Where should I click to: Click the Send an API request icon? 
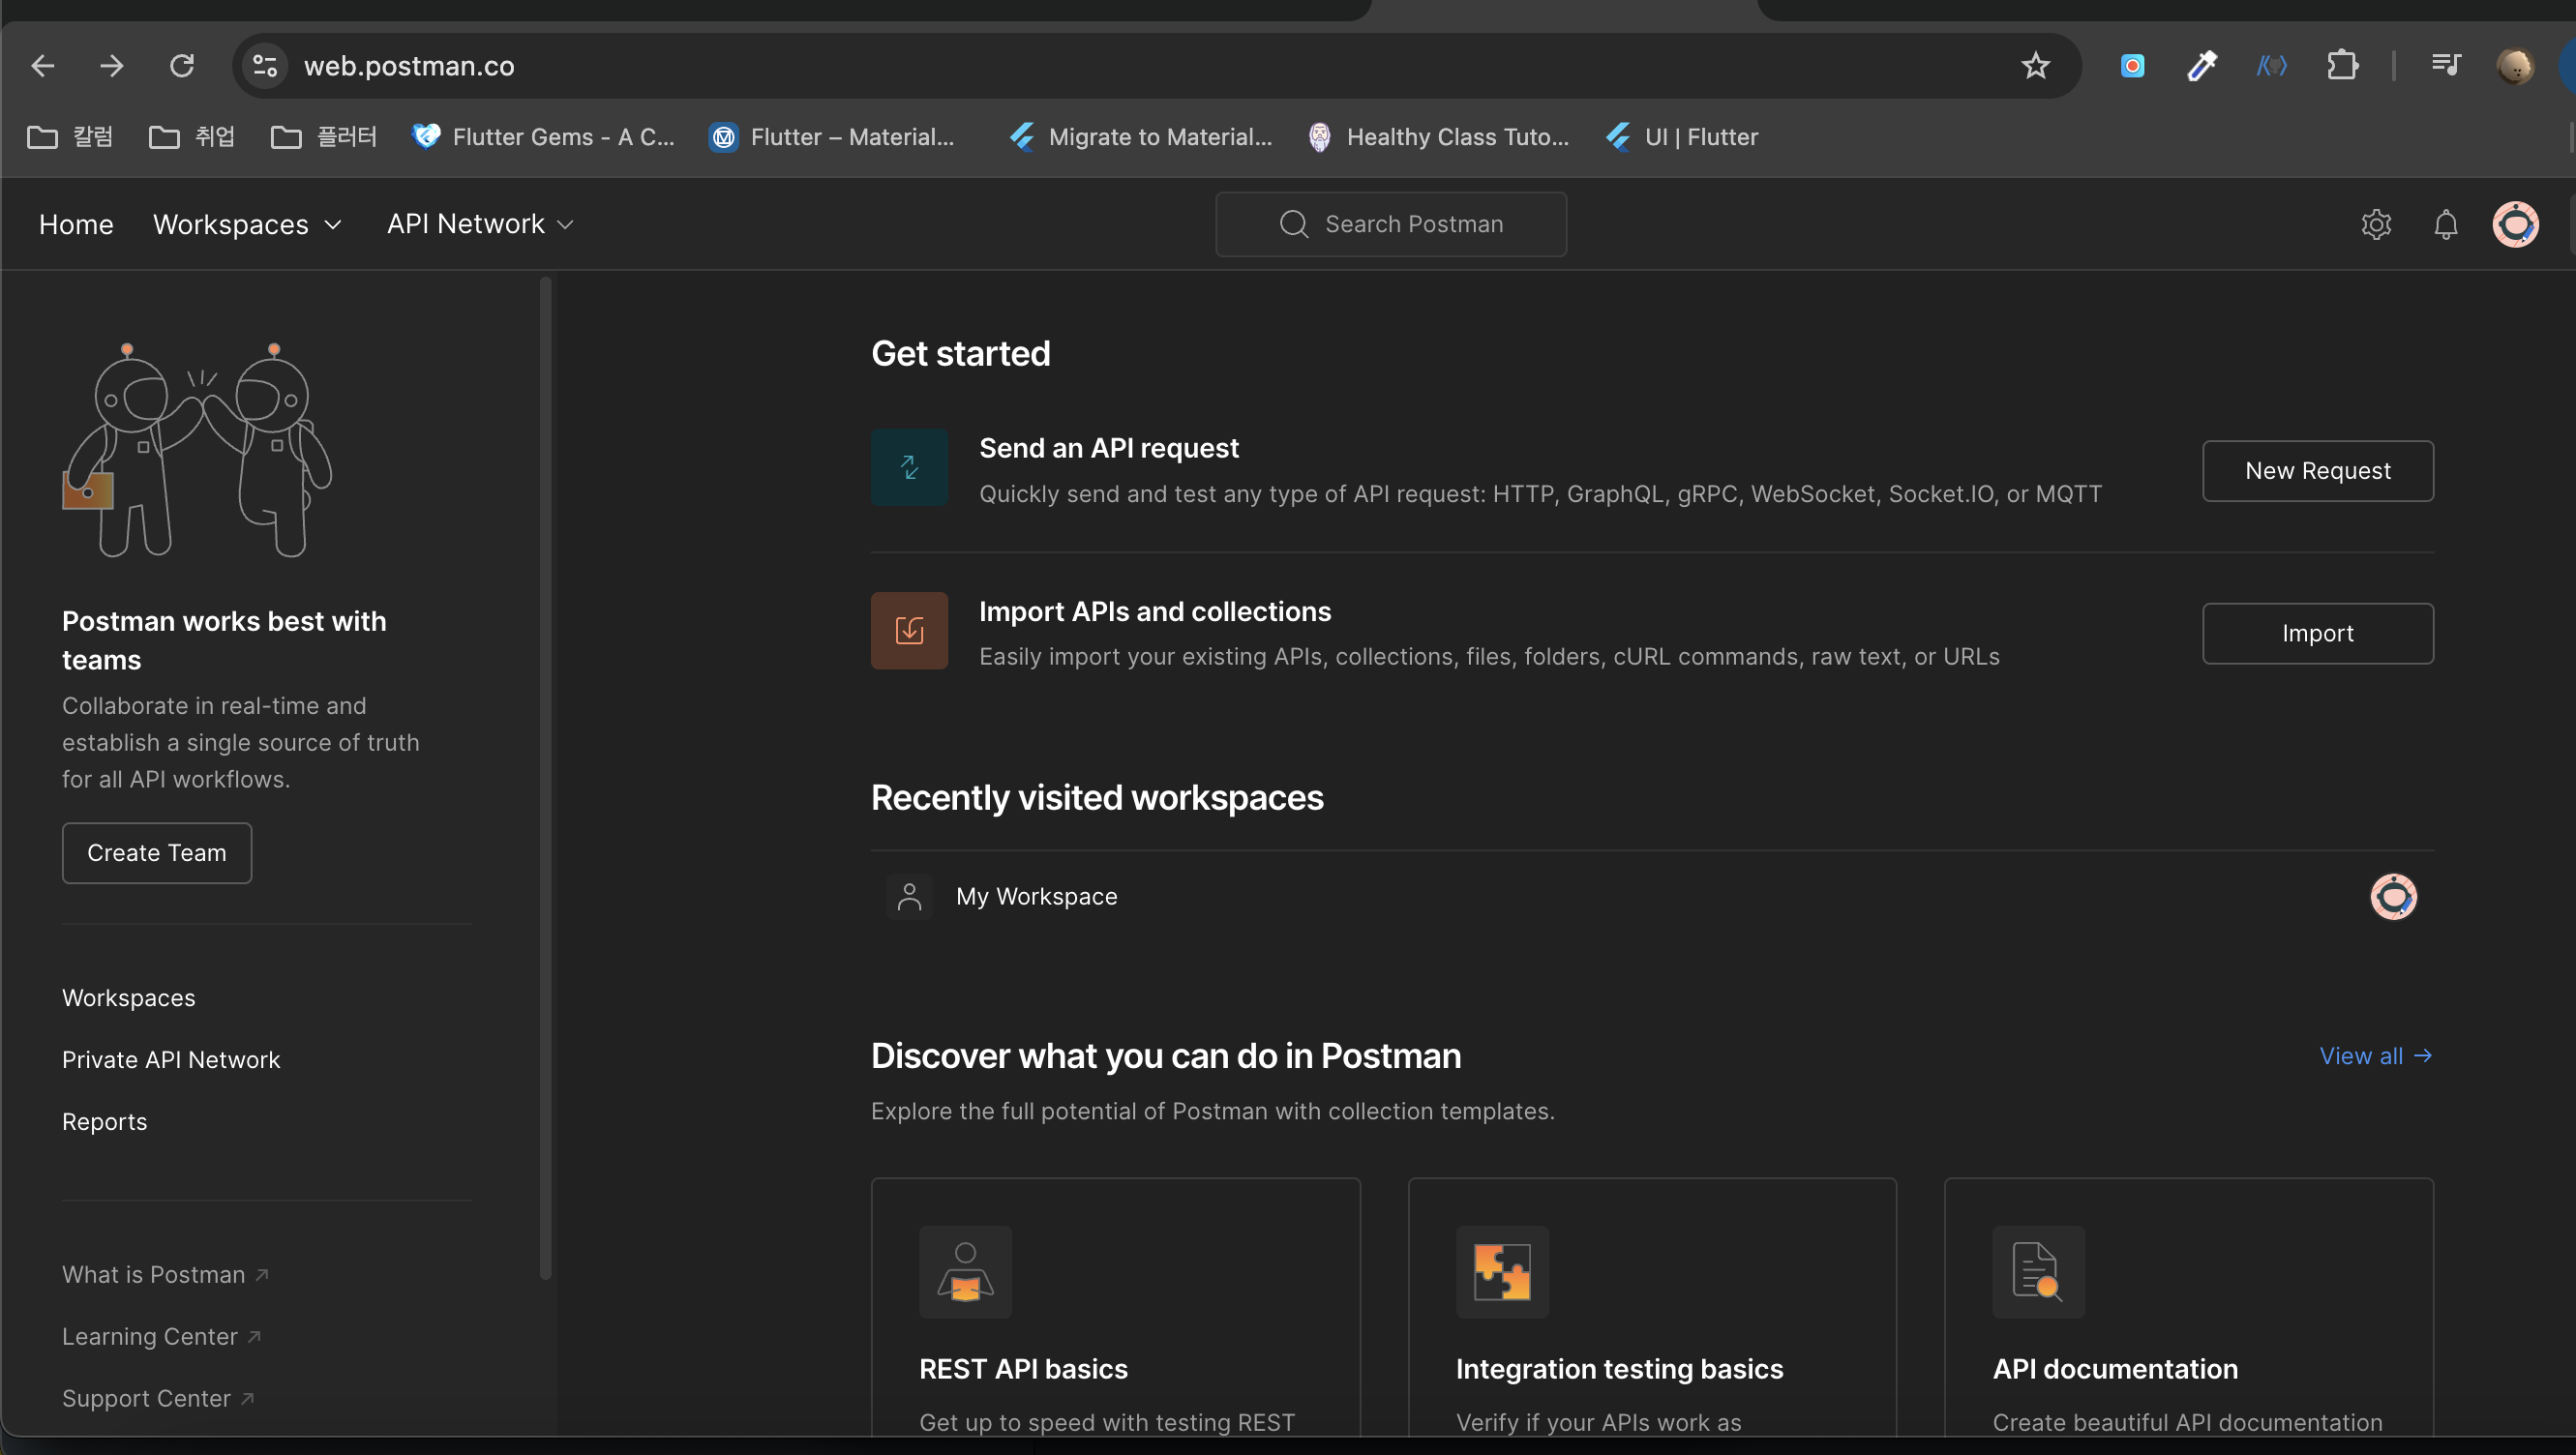pos(909,467)
